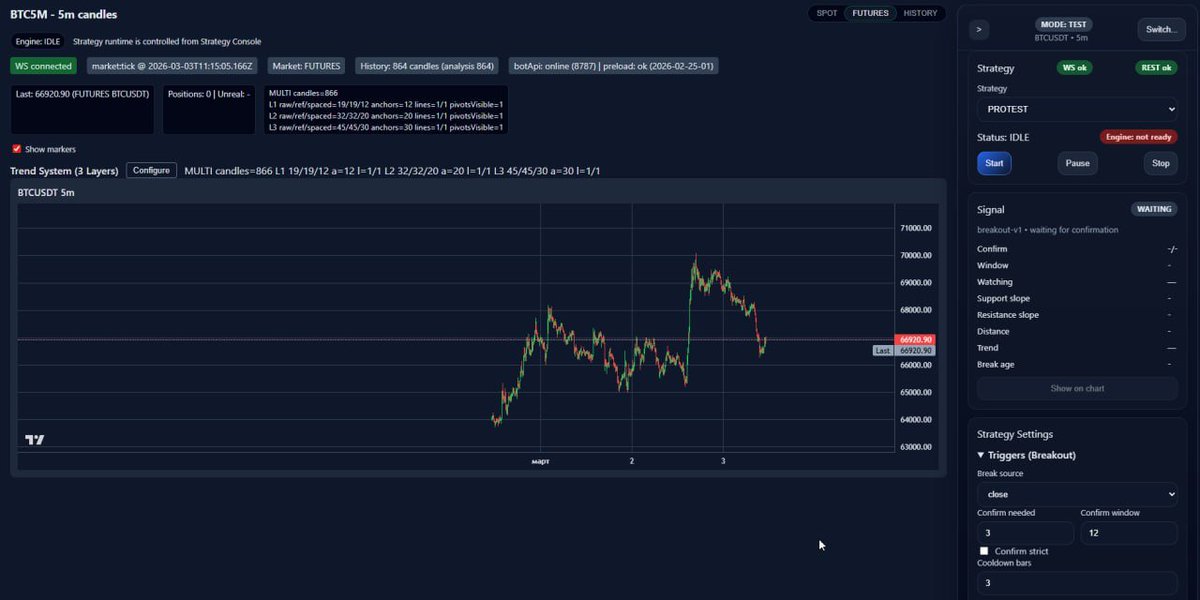Click the WAITING signal badge
The height and width of the screenshot is (600, 1200).
(1153, 210)
